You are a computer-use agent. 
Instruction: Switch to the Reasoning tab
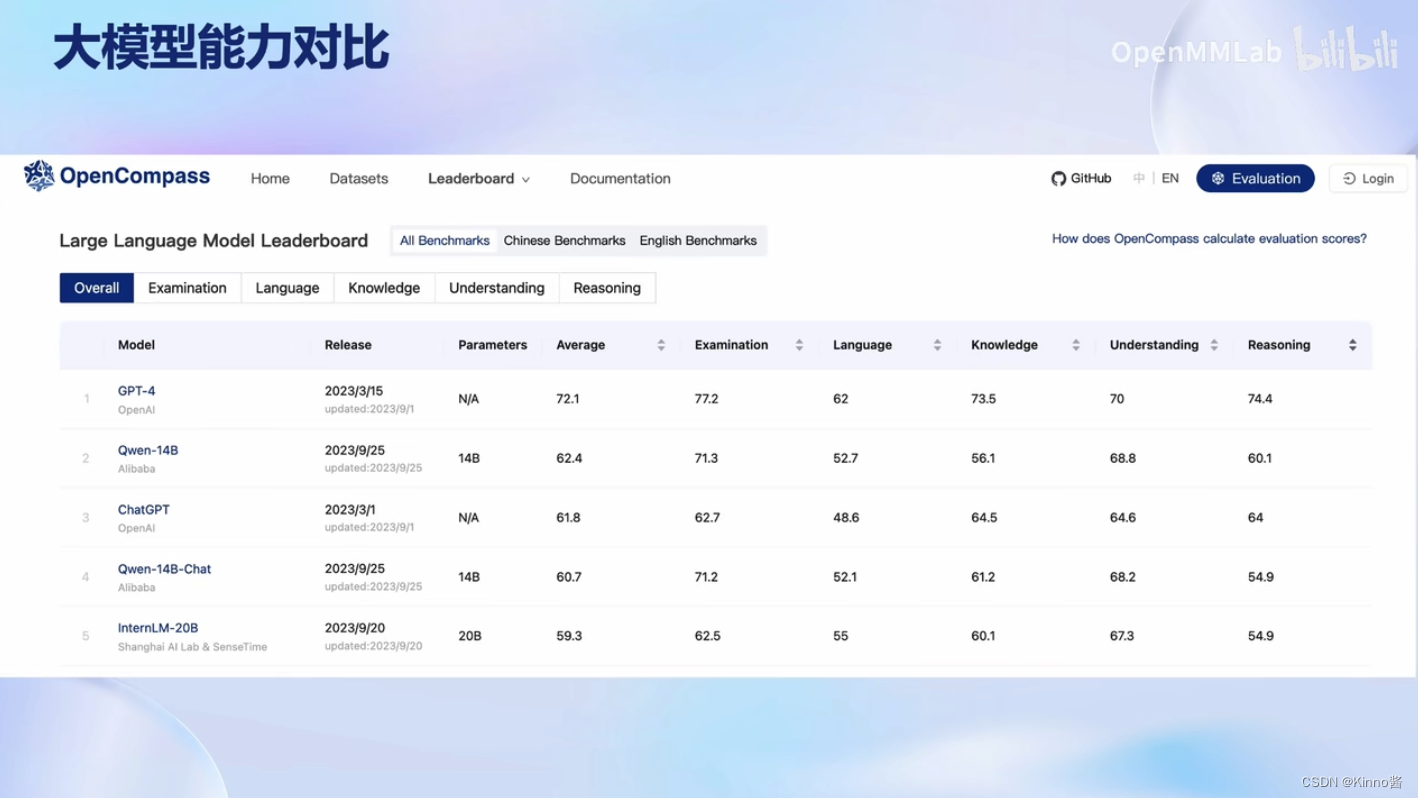pos(607,288)
